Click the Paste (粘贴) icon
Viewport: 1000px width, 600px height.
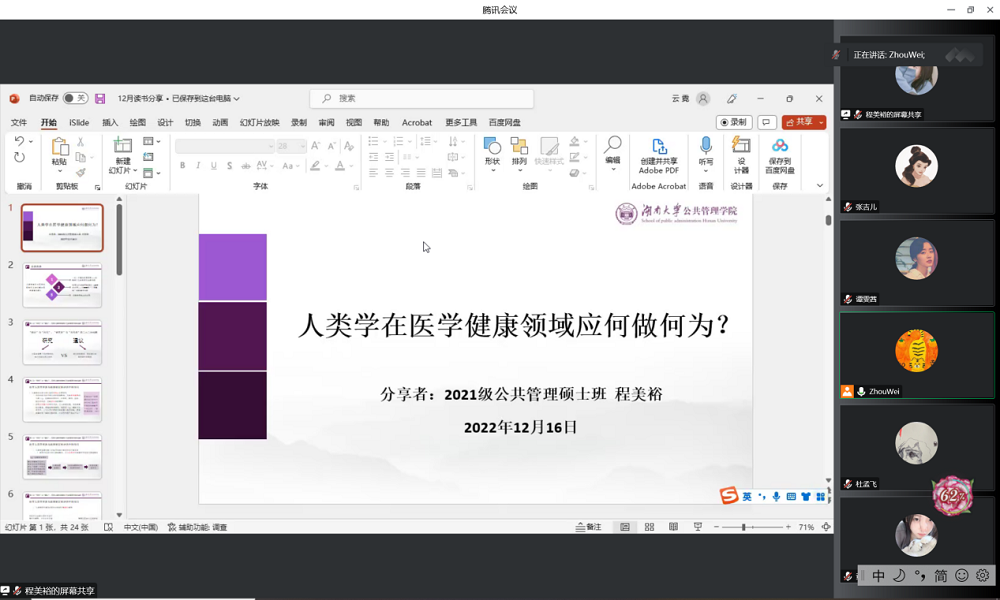tap(60, 148)
